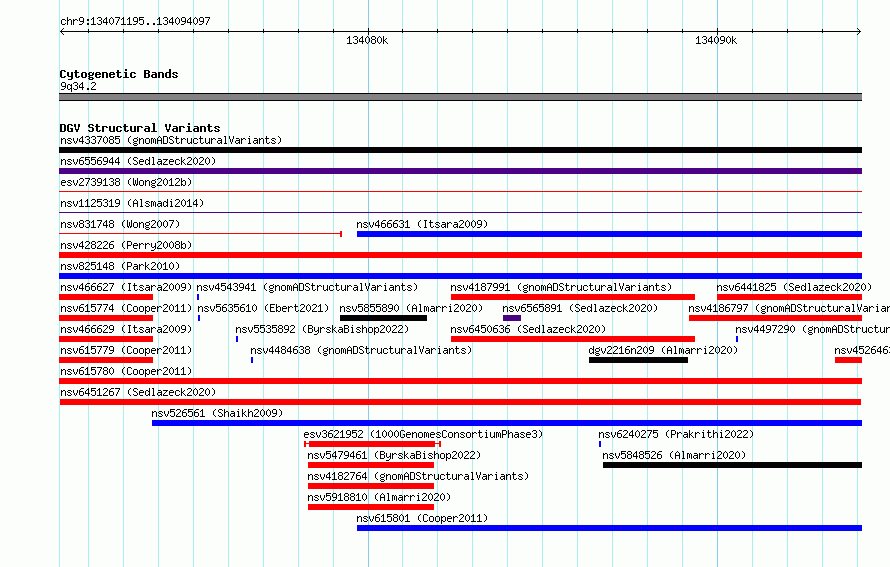The image size is (890, 567).
Task: Select the red nsv5479461 variant bar
Action: pos(371,465)
